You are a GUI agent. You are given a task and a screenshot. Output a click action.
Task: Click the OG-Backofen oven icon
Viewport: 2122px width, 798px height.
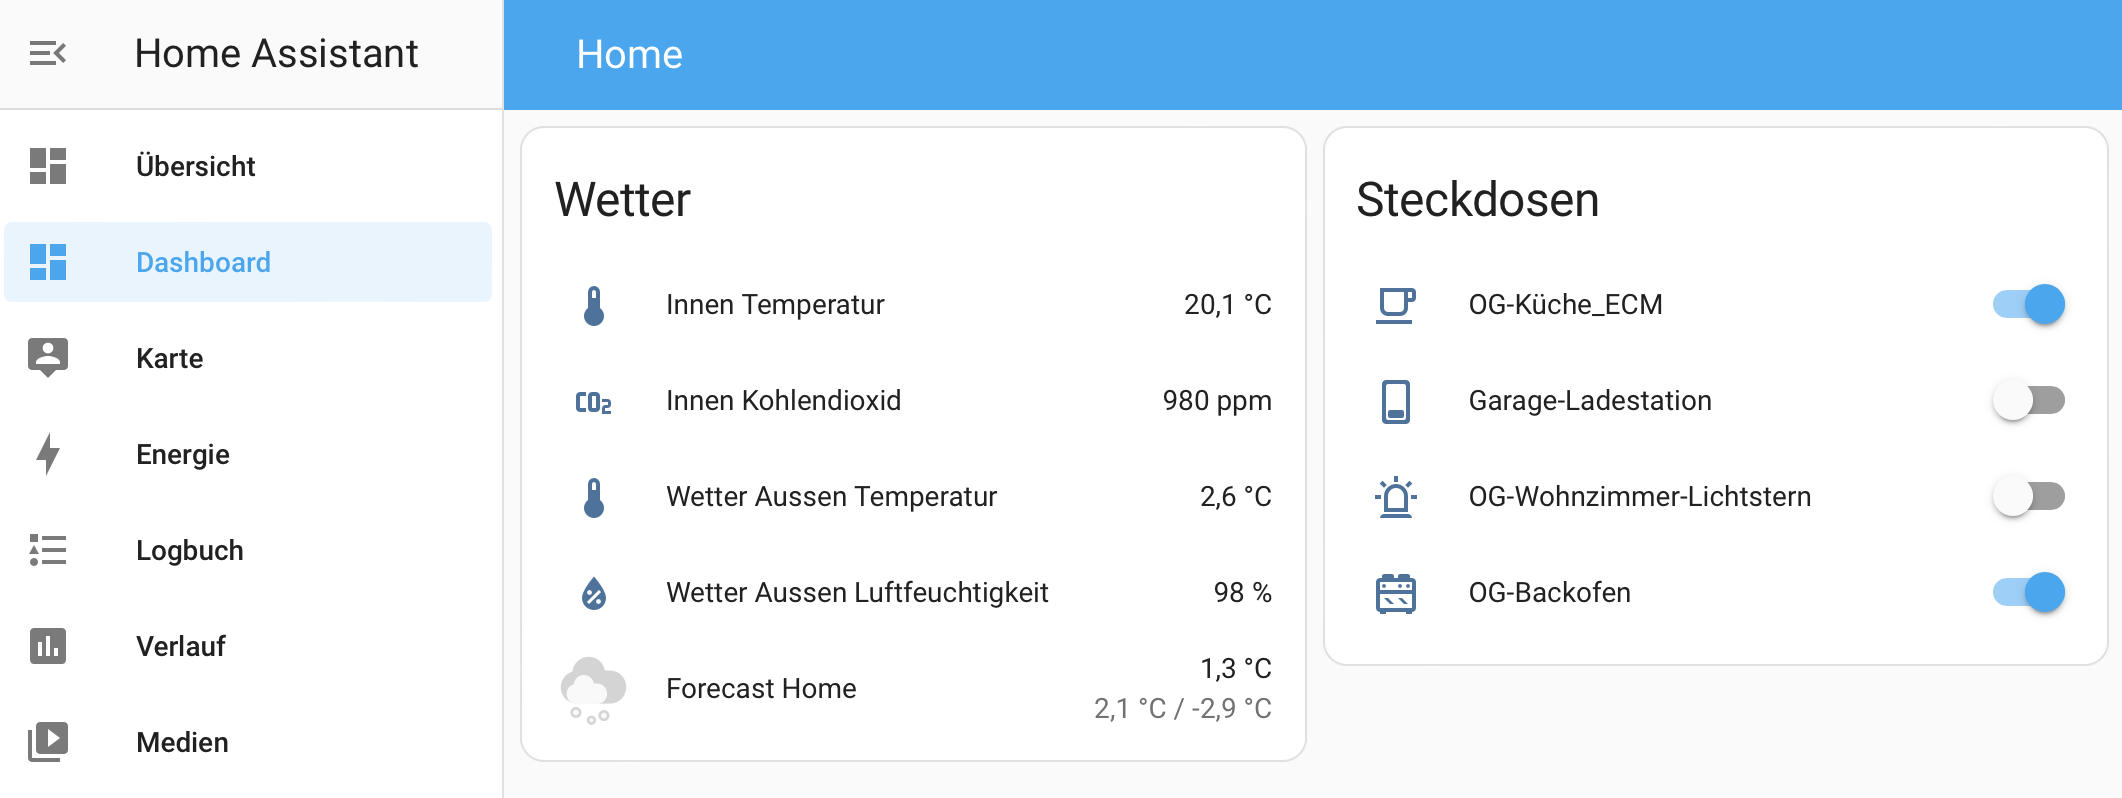pyautogui.click(x=1396, y=593)
